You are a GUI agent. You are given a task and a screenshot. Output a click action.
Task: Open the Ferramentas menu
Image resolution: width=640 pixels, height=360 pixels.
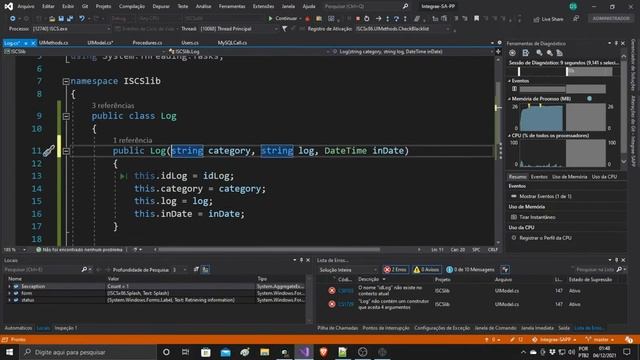click(232, 7)
